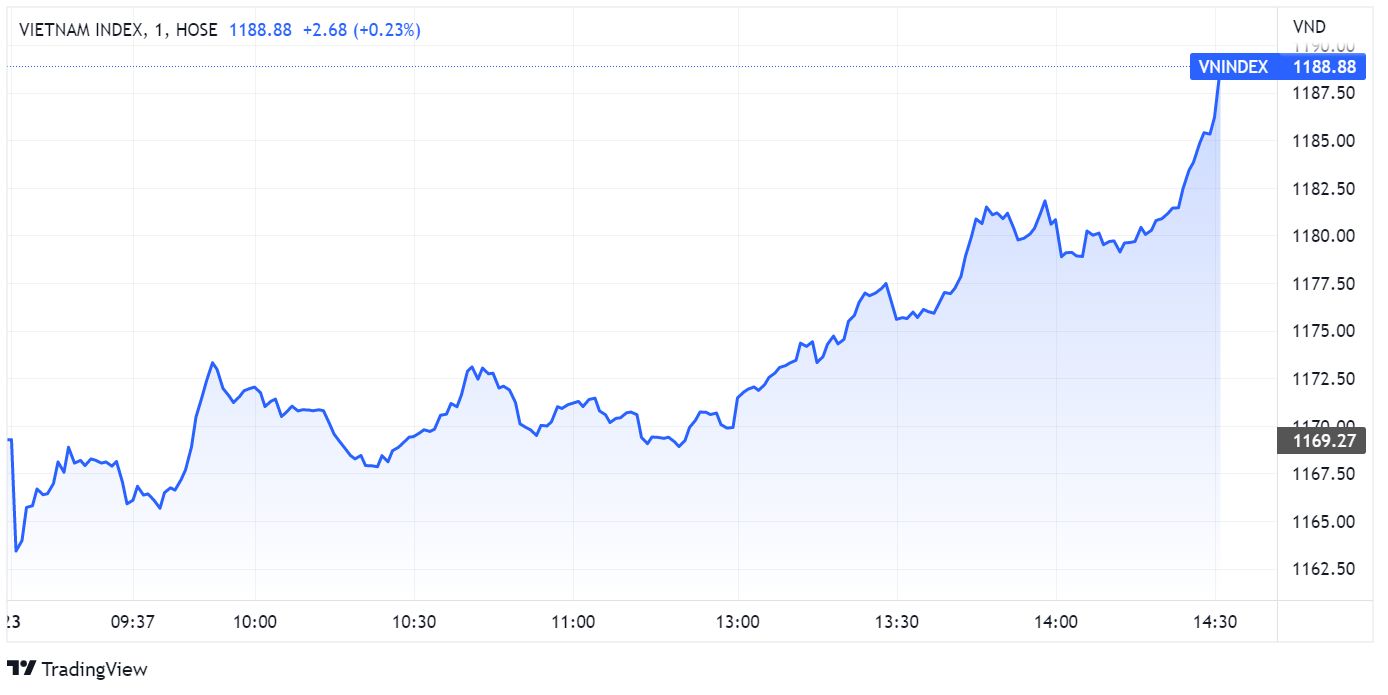Click the VND currency label
Viewport: 1388px width, 695px height.
tap(1308, 26)
